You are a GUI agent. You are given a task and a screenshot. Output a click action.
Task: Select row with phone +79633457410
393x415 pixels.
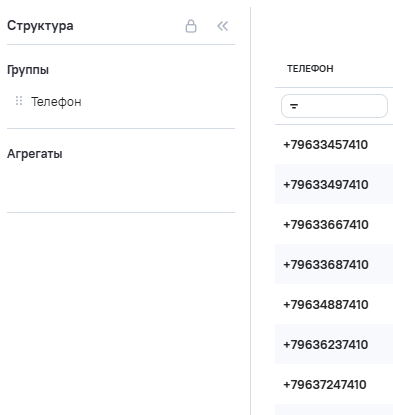334,144
